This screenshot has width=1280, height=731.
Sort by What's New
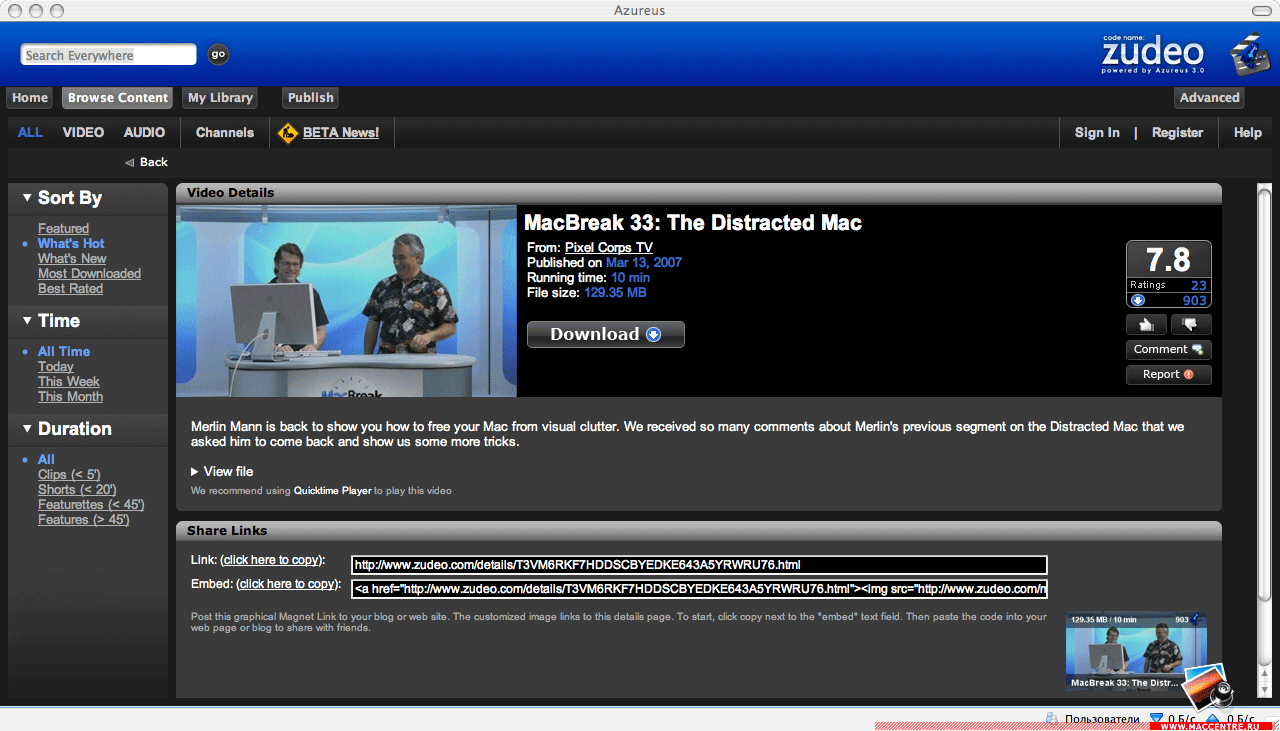[x=72, y=258]
